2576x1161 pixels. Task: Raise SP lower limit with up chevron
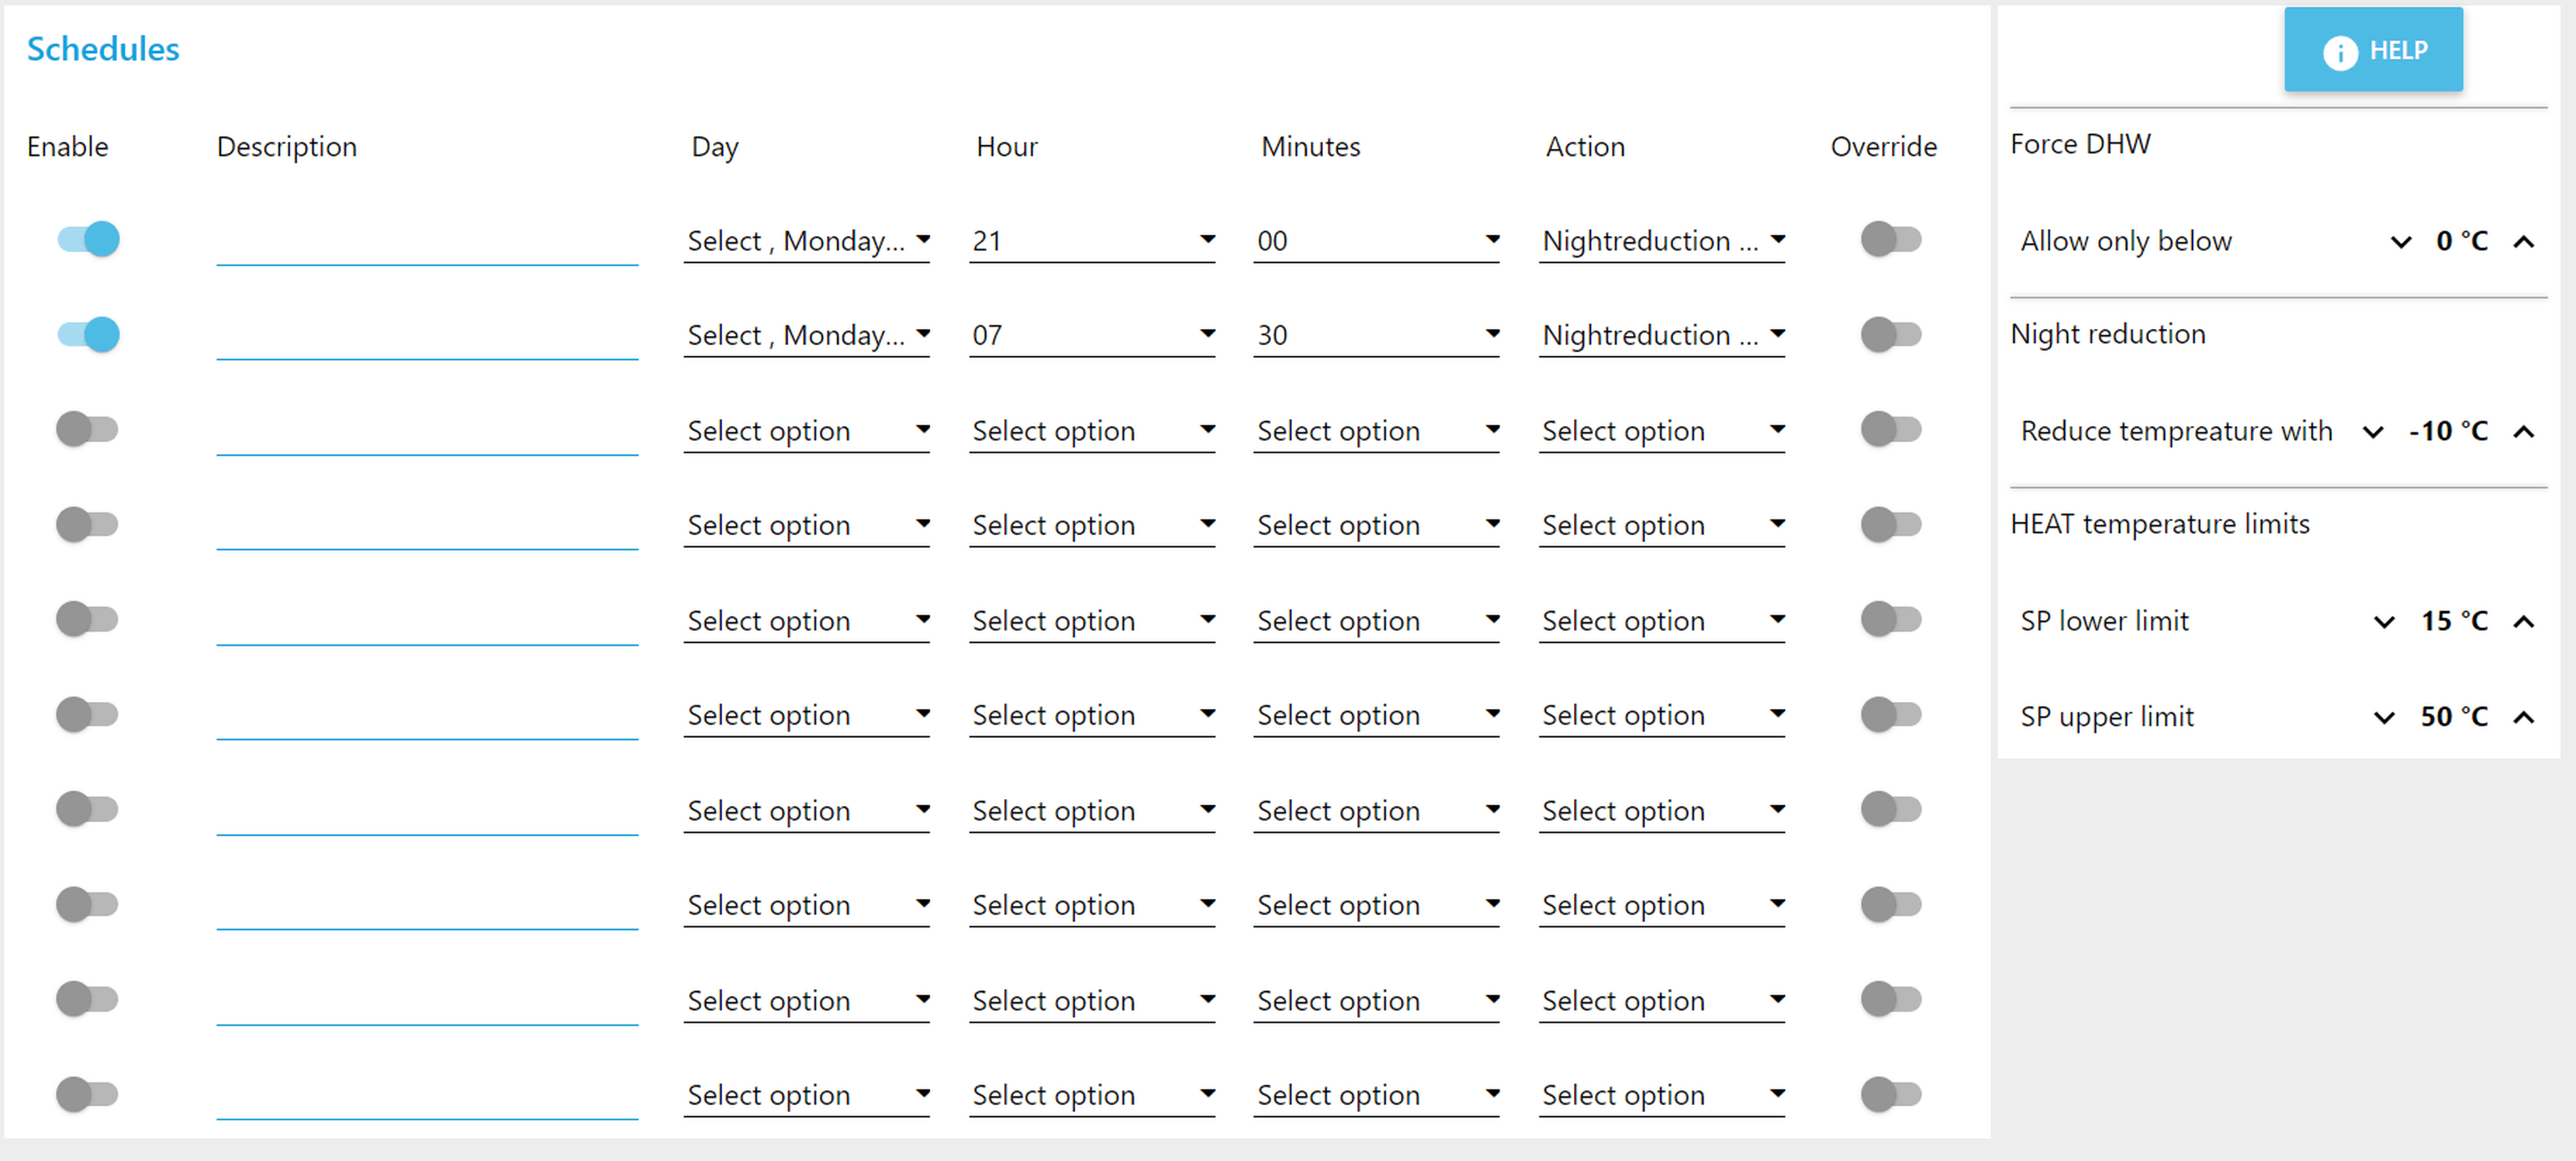(2523, 622)
